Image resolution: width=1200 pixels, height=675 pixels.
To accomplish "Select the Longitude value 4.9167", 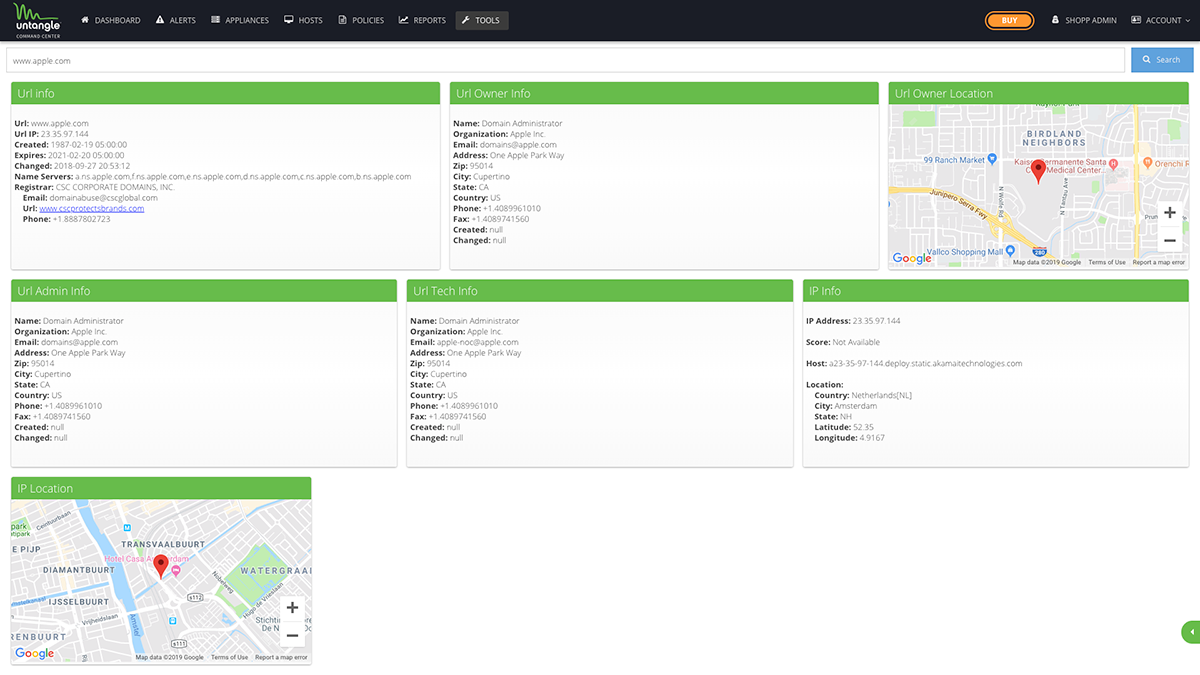I will pos(870,438).
